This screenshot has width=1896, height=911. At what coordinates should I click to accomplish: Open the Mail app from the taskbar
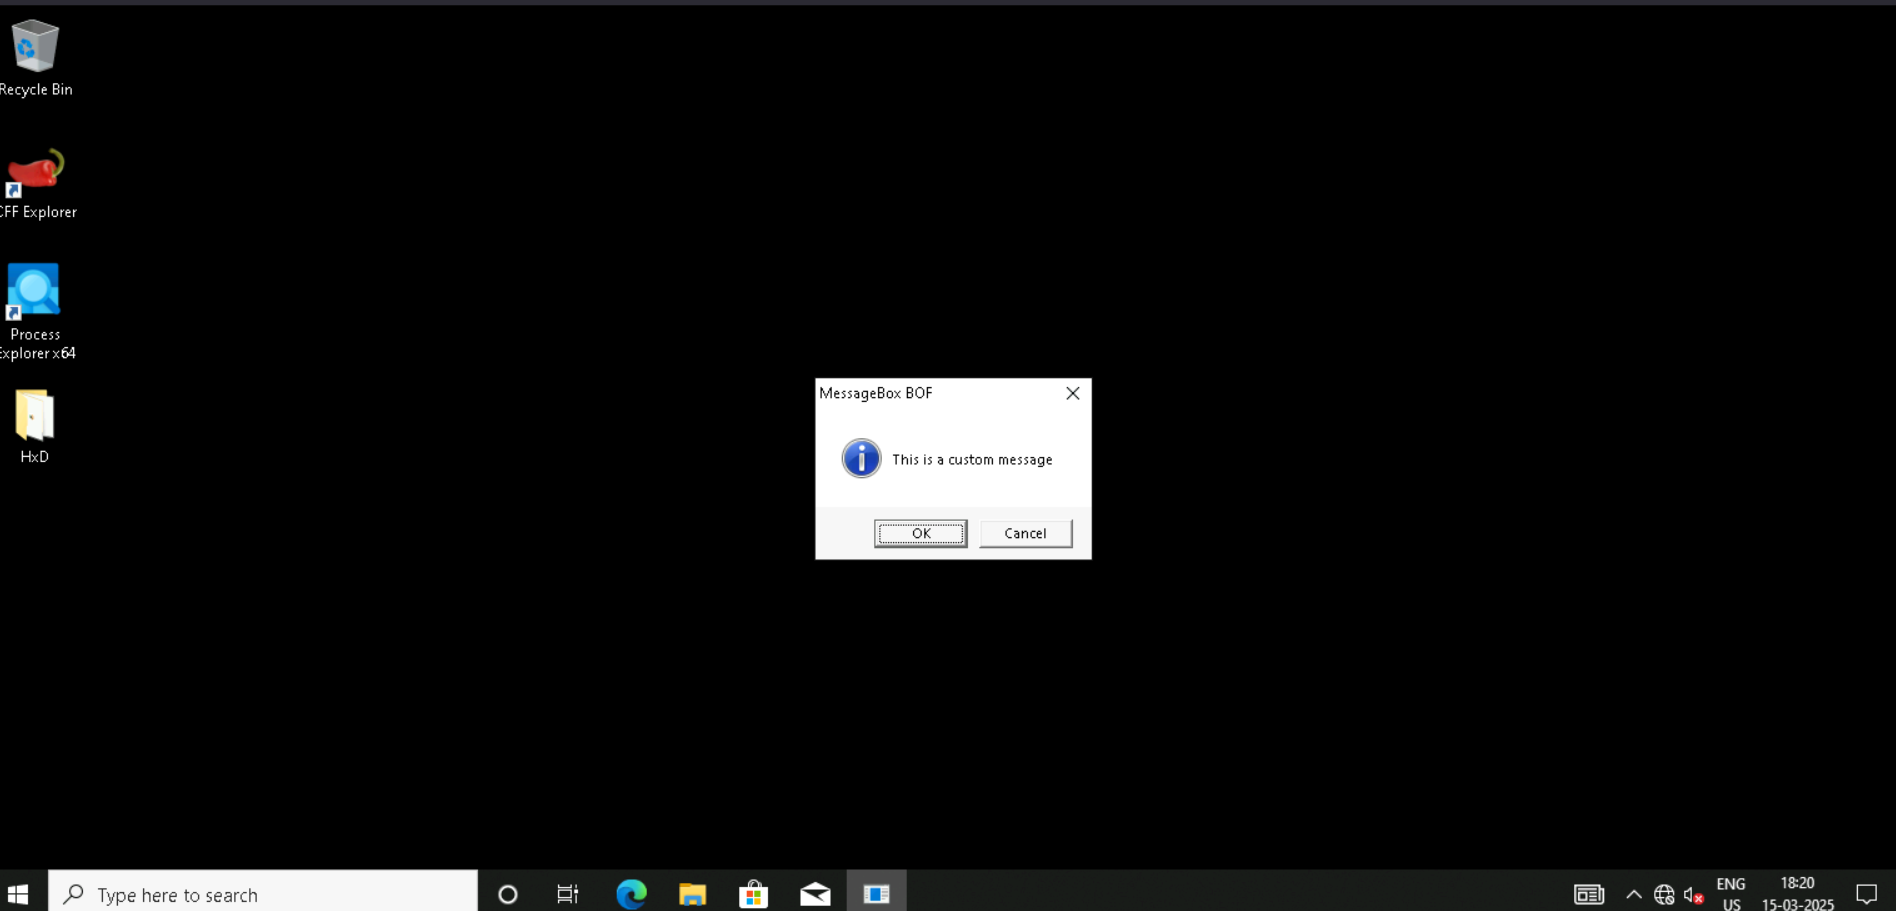click(x=815, y=894)
